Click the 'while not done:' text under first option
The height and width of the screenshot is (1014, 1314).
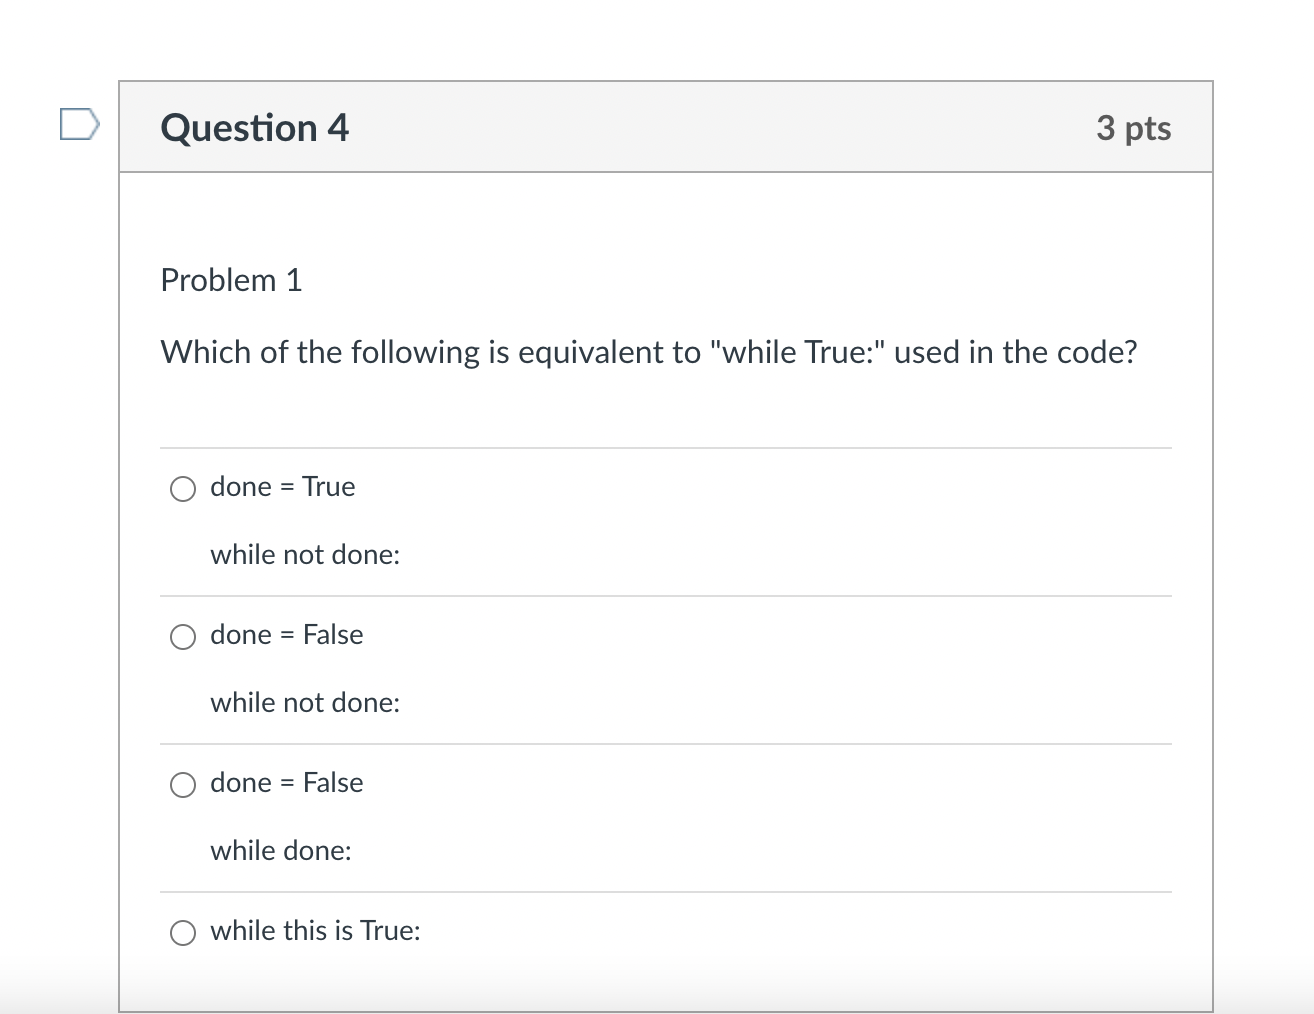[305, 555]
